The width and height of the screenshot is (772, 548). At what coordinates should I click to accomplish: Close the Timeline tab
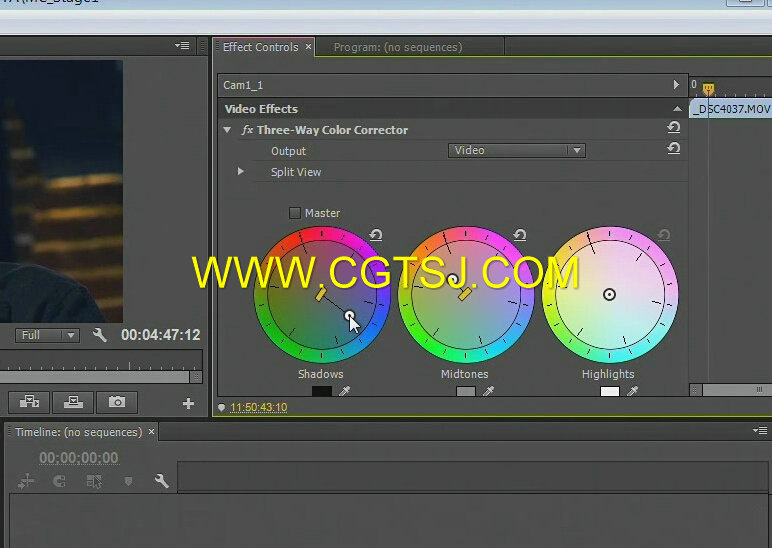[152, 432]
